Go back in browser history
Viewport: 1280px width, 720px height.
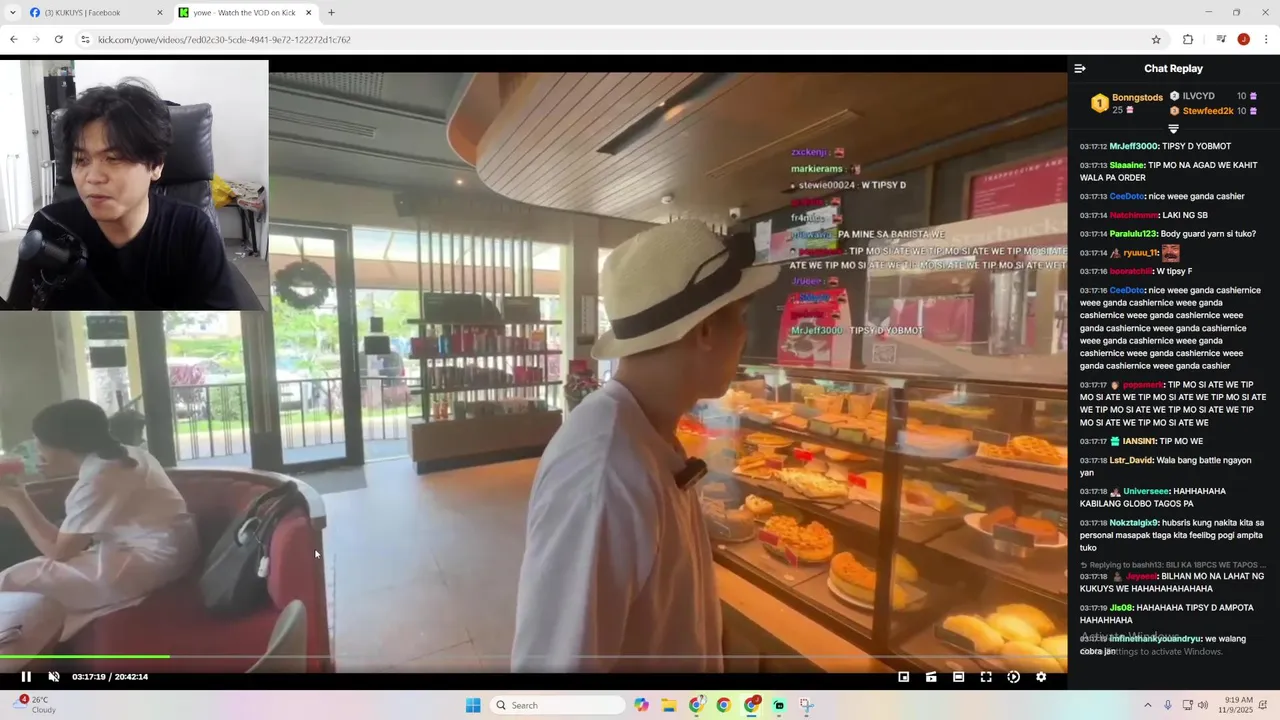13,40
